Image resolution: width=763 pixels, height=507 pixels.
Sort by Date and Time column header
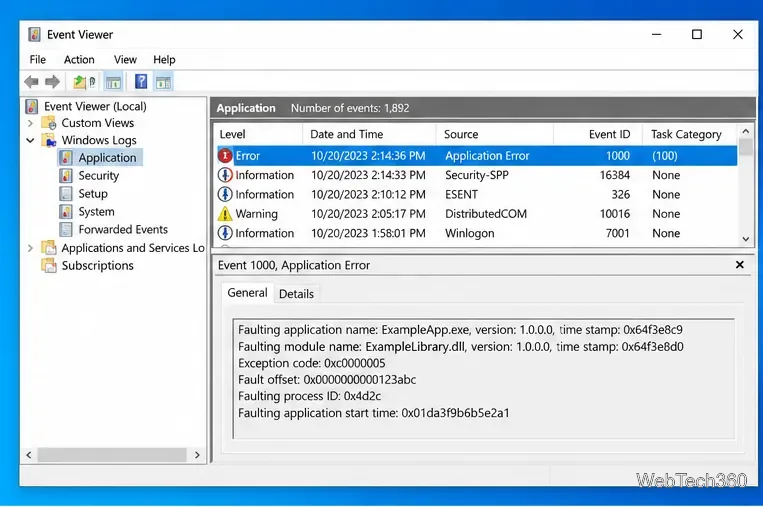coord(369,134)
